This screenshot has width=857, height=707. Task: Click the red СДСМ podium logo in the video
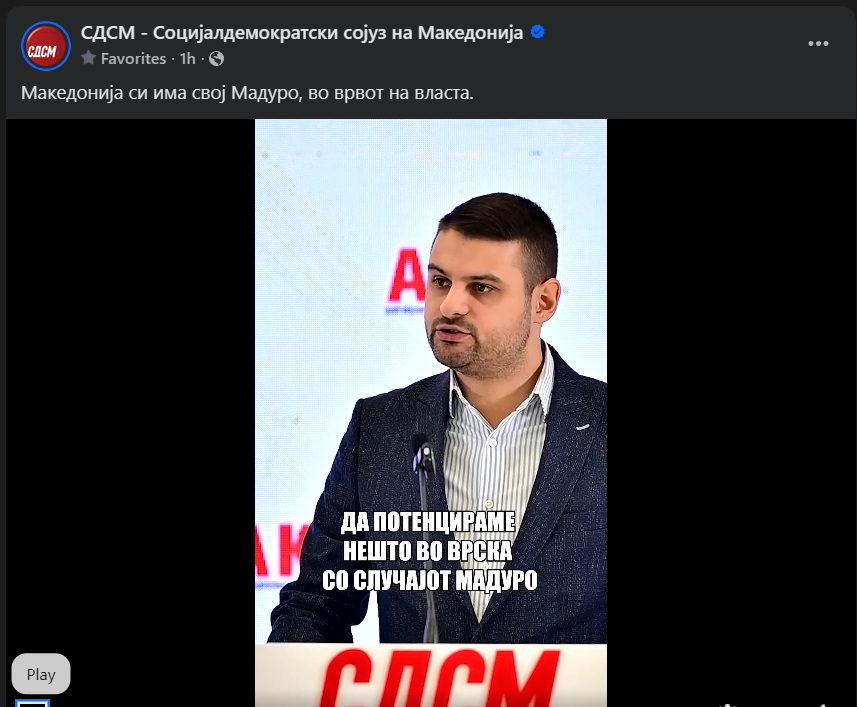click(439, 677)
